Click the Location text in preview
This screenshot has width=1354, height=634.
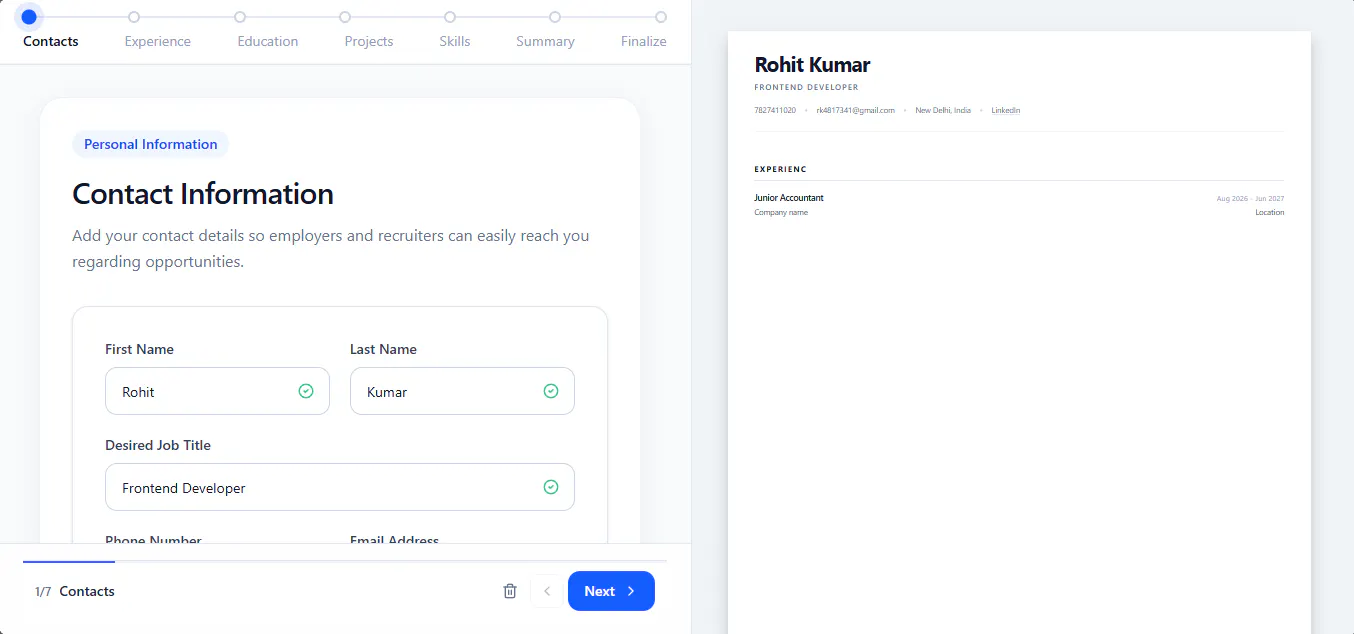1270,213
